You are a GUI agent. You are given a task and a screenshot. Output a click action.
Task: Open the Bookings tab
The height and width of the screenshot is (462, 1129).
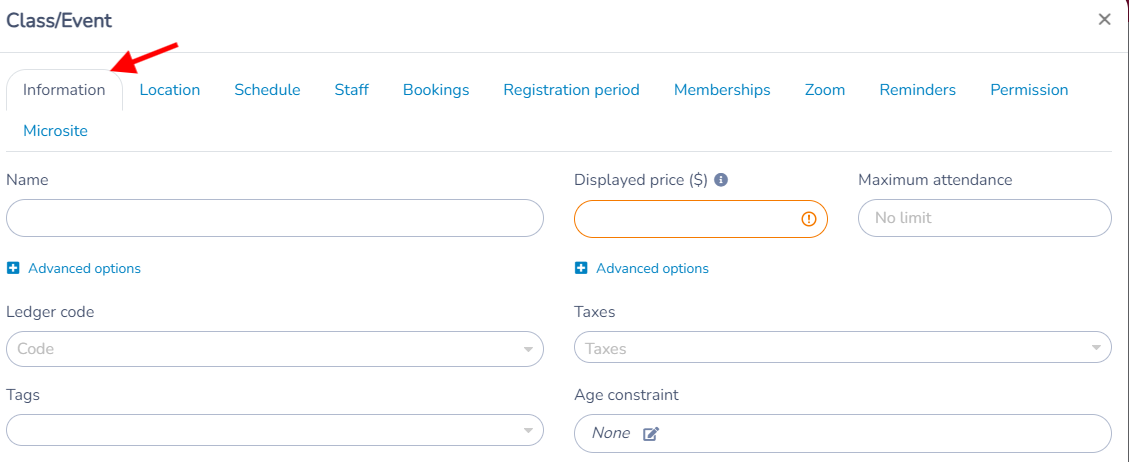(x=436, y=90)
